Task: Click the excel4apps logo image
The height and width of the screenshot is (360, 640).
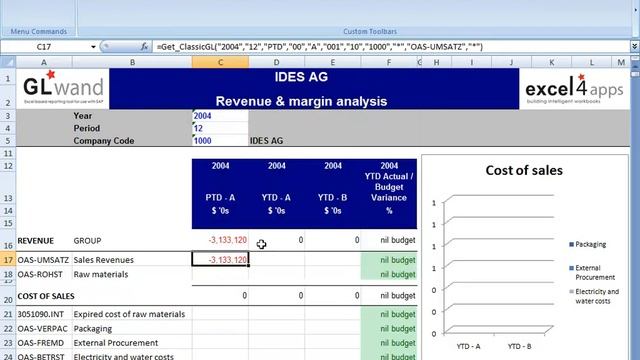Action: click(574, 89)
